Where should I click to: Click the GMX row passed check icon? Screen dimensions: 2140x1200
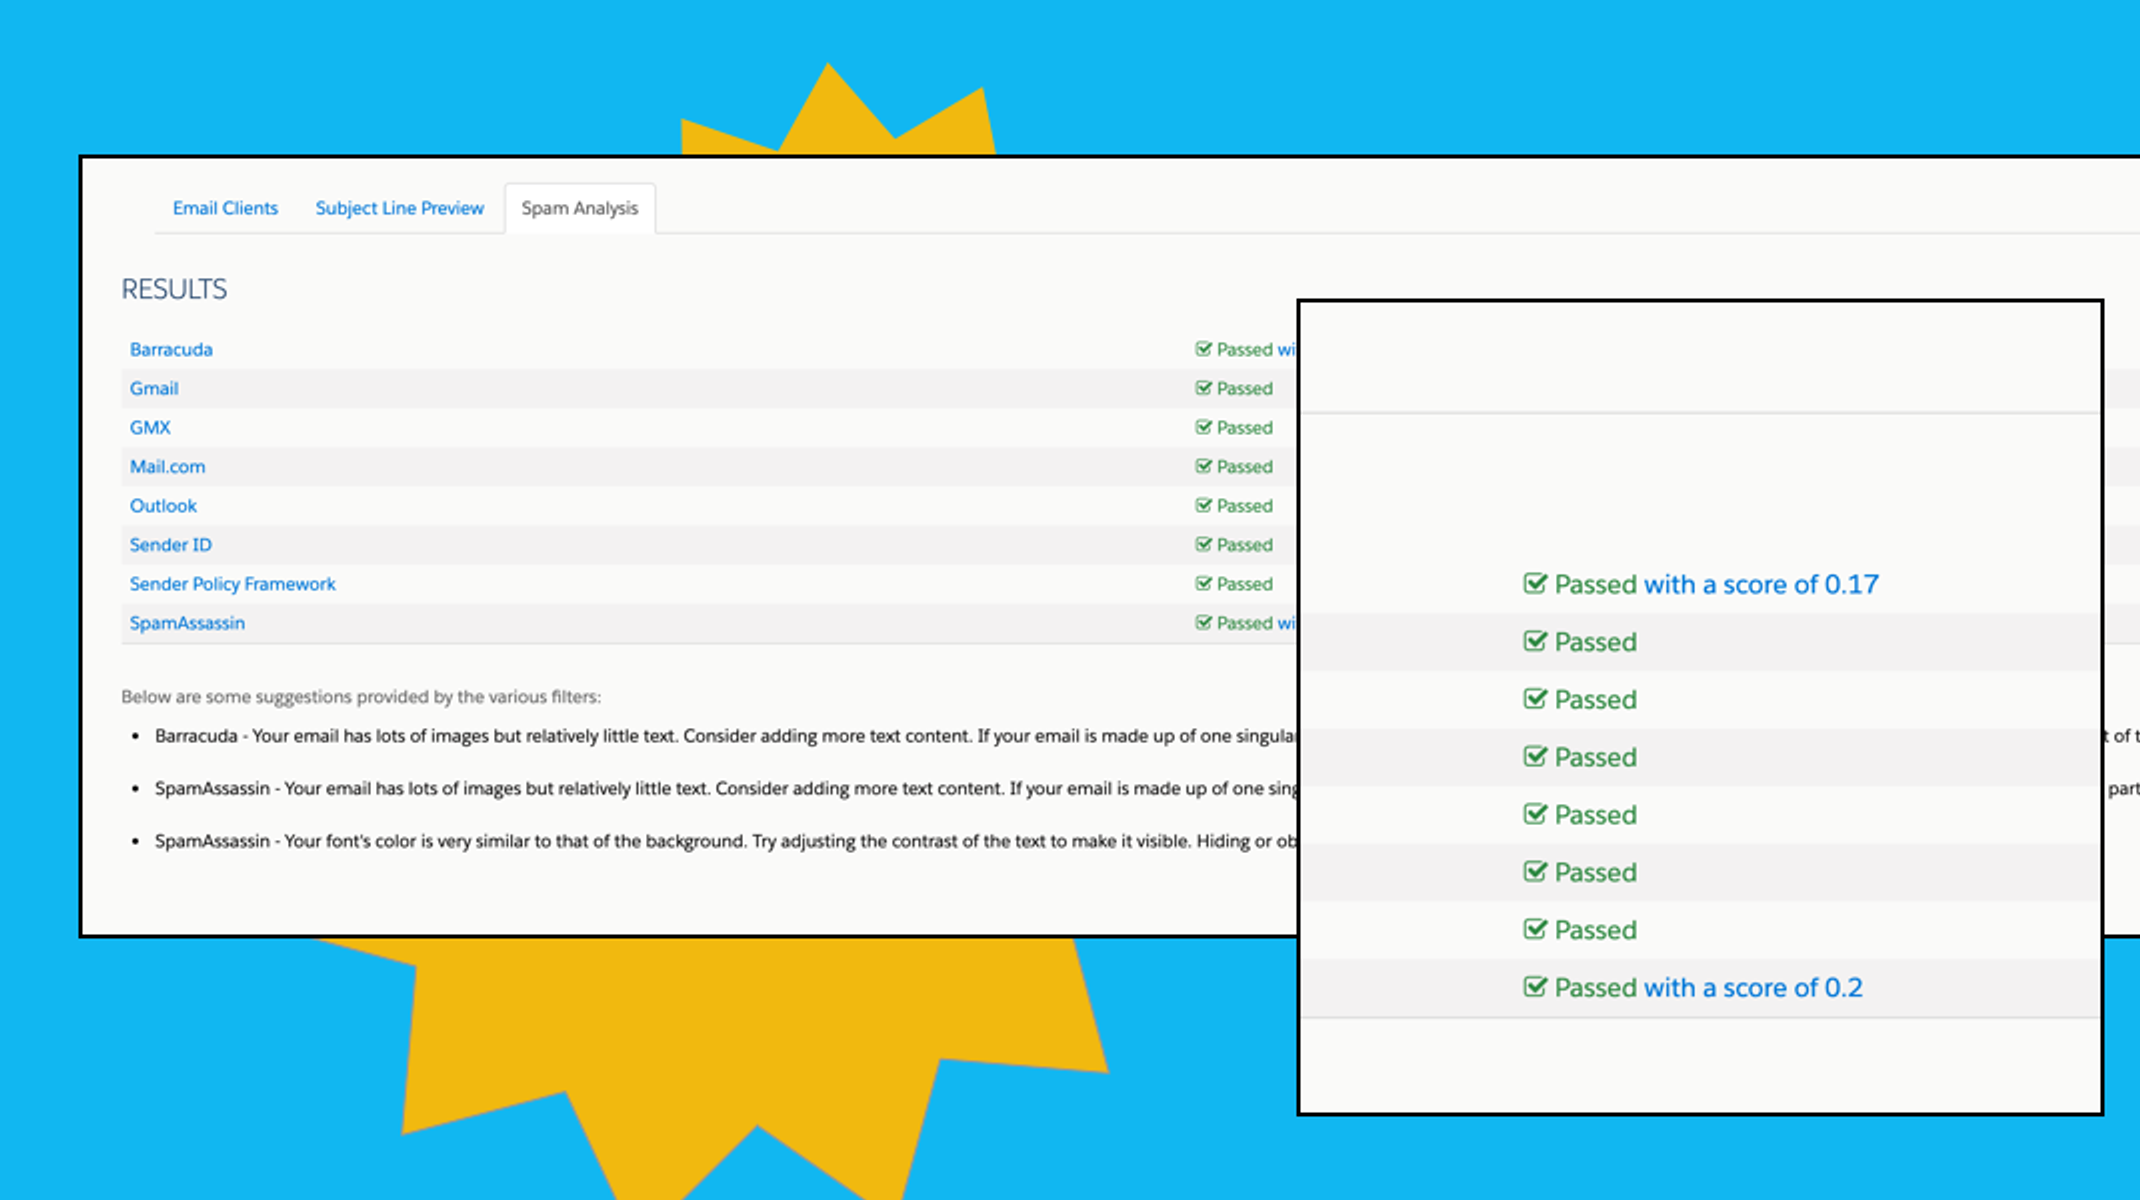click(x=1203, y=427)
